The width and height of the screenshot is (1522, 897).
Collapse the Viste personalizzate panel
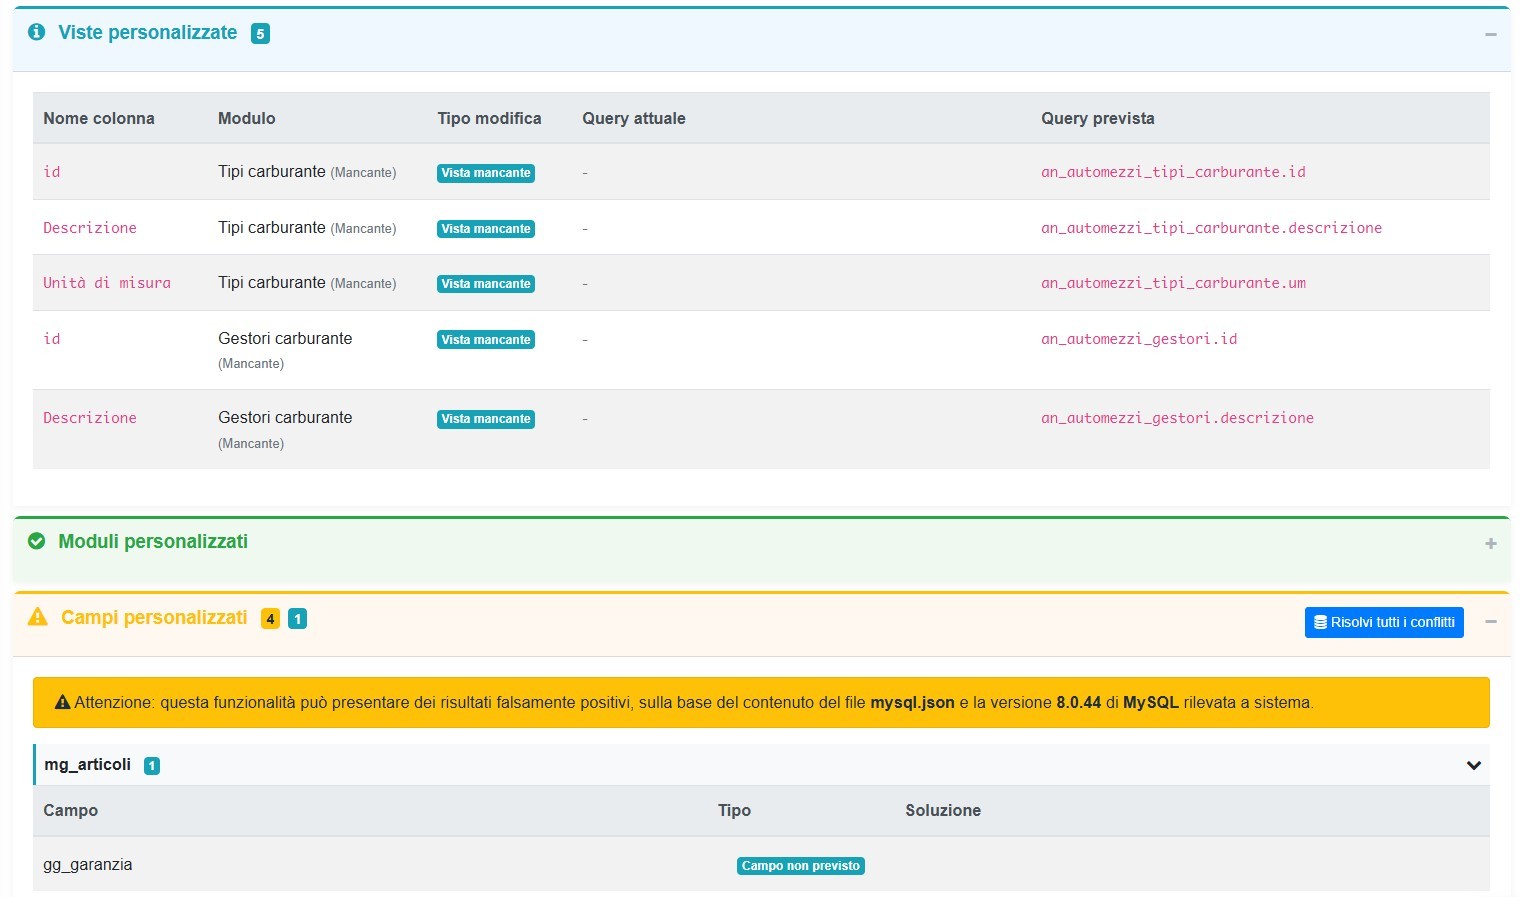click(x=1490, y=34)
